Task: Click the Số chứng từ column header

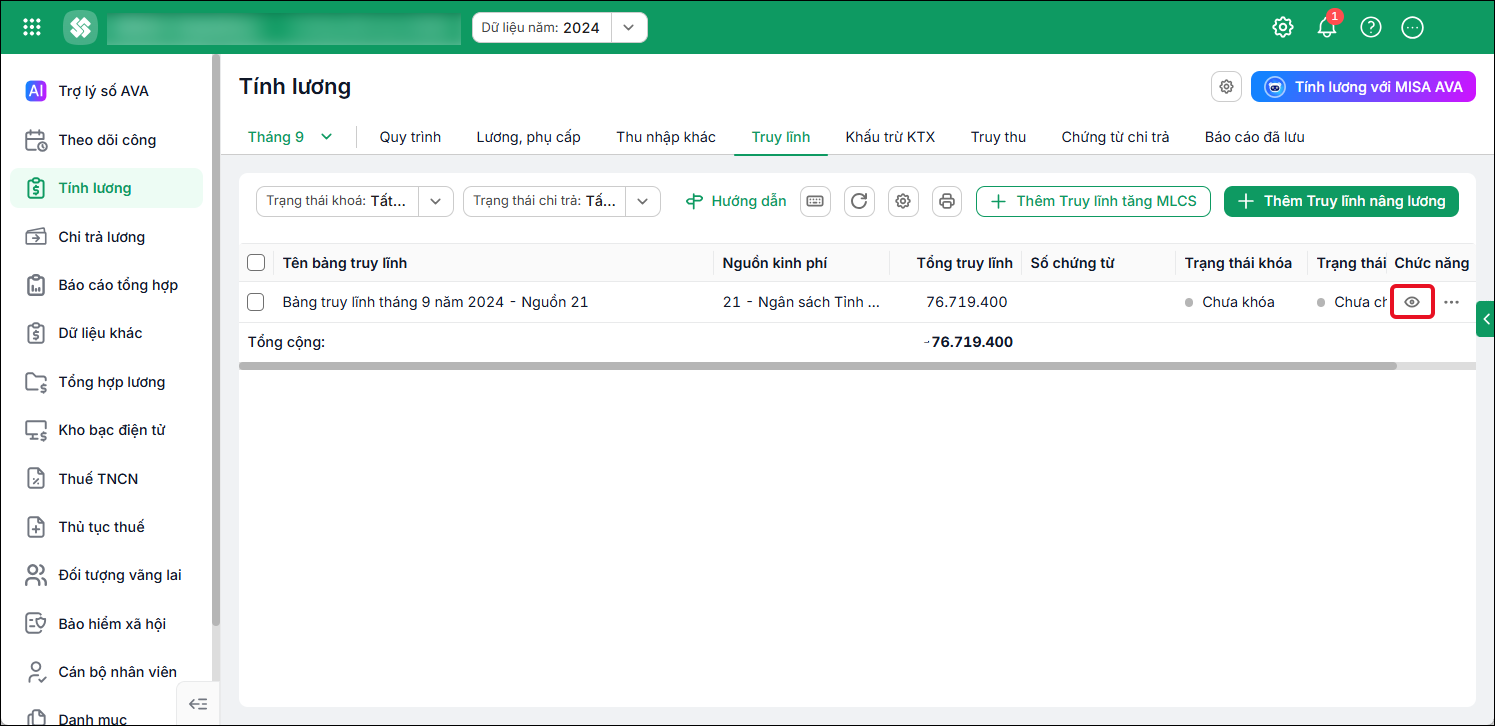Action: pos(1072,263)
